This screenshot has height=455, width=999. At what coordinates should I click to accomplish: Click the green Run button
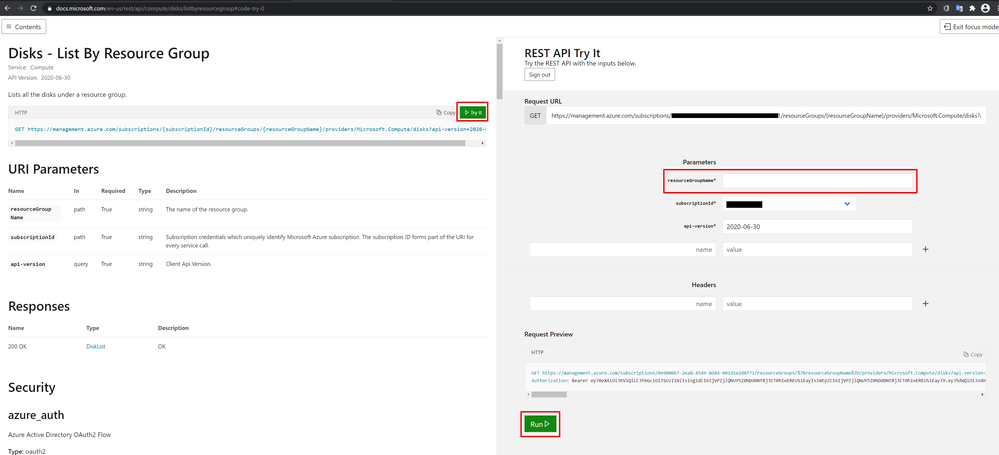[540, 424]
